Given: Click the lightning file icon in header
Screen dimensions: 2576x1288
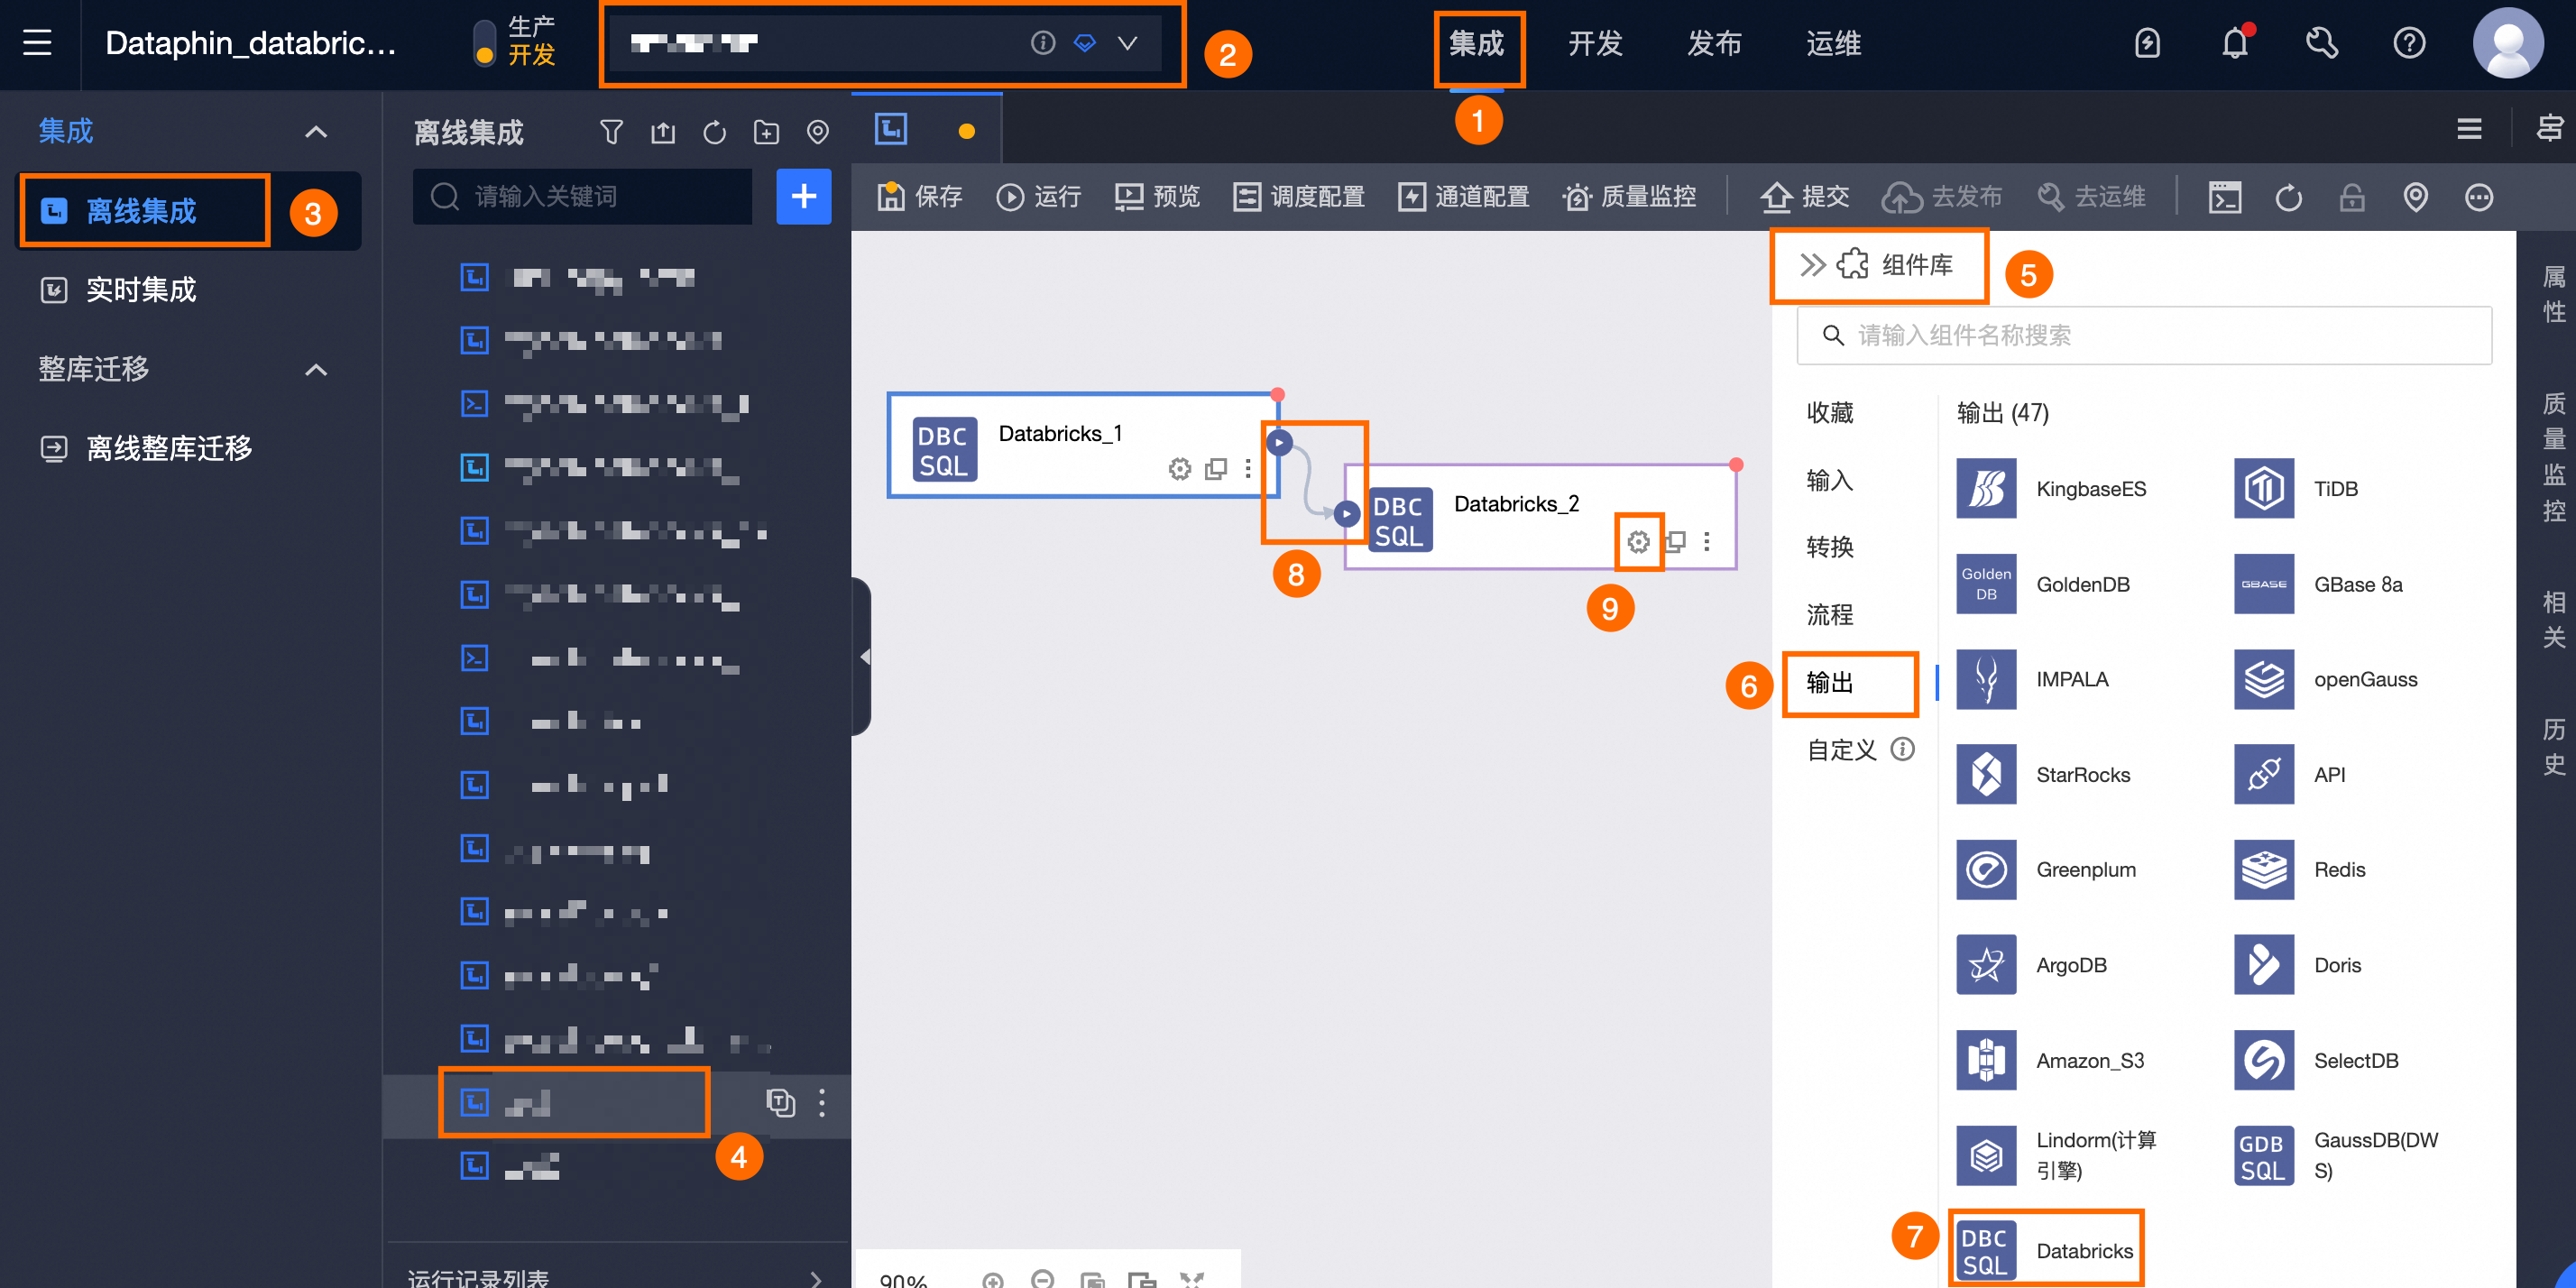Looking at the screenshot, I should (2148, 43).
